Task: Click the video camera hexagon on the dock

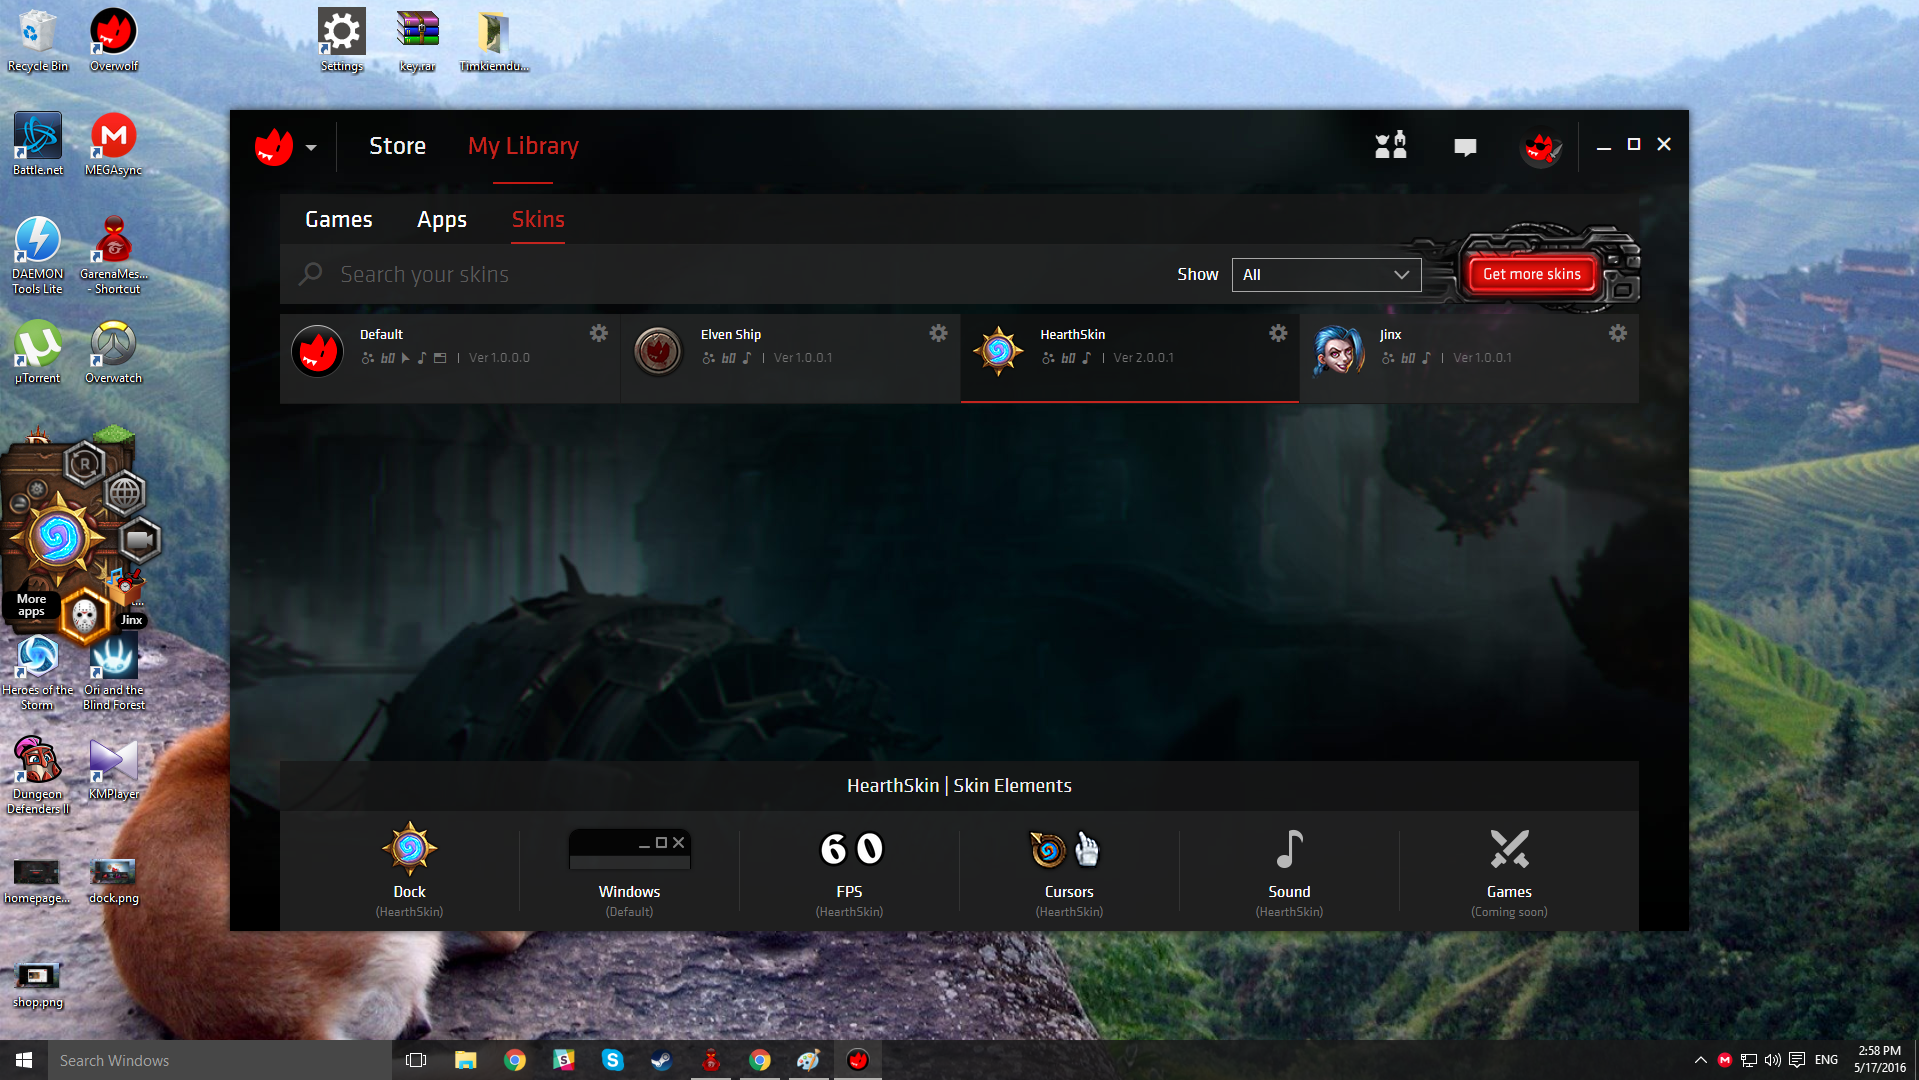Action: click(x=140, y=541)
